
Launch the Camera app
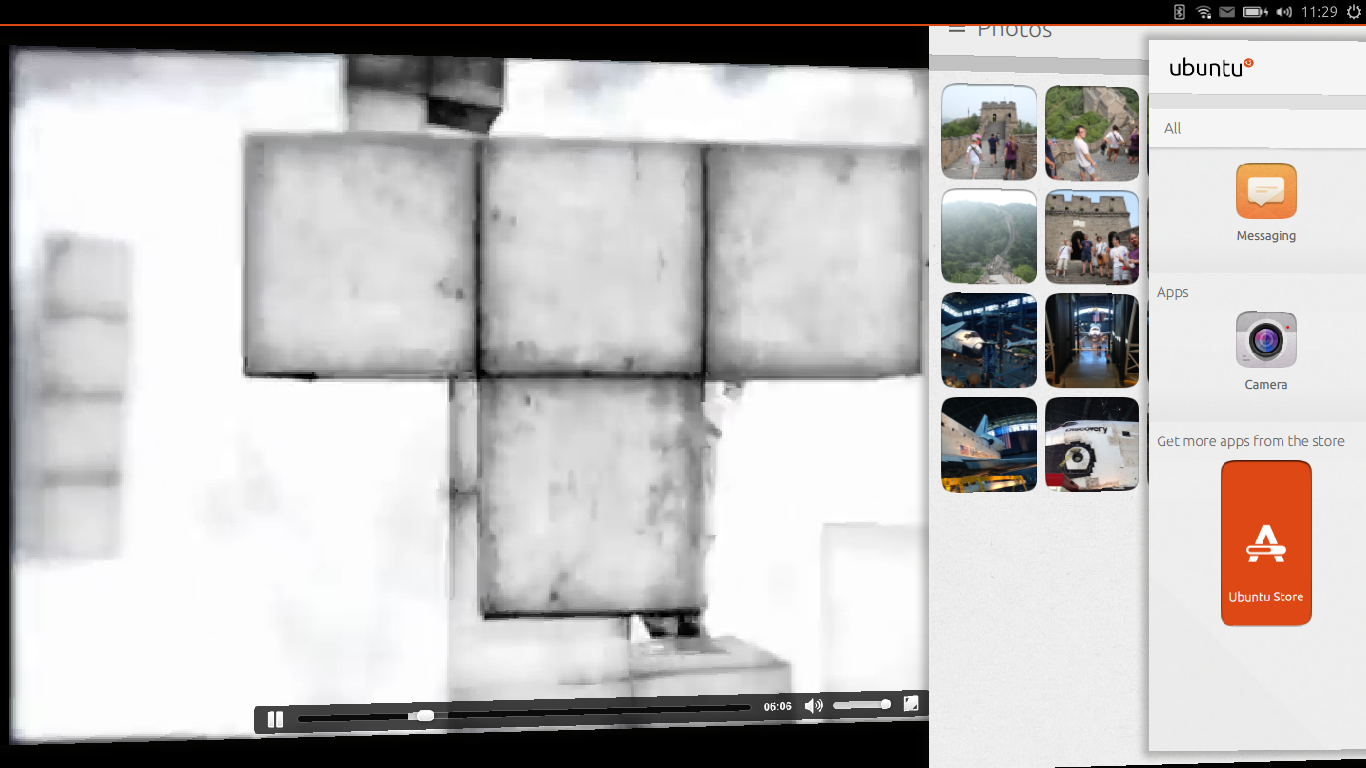[1266, 351]
